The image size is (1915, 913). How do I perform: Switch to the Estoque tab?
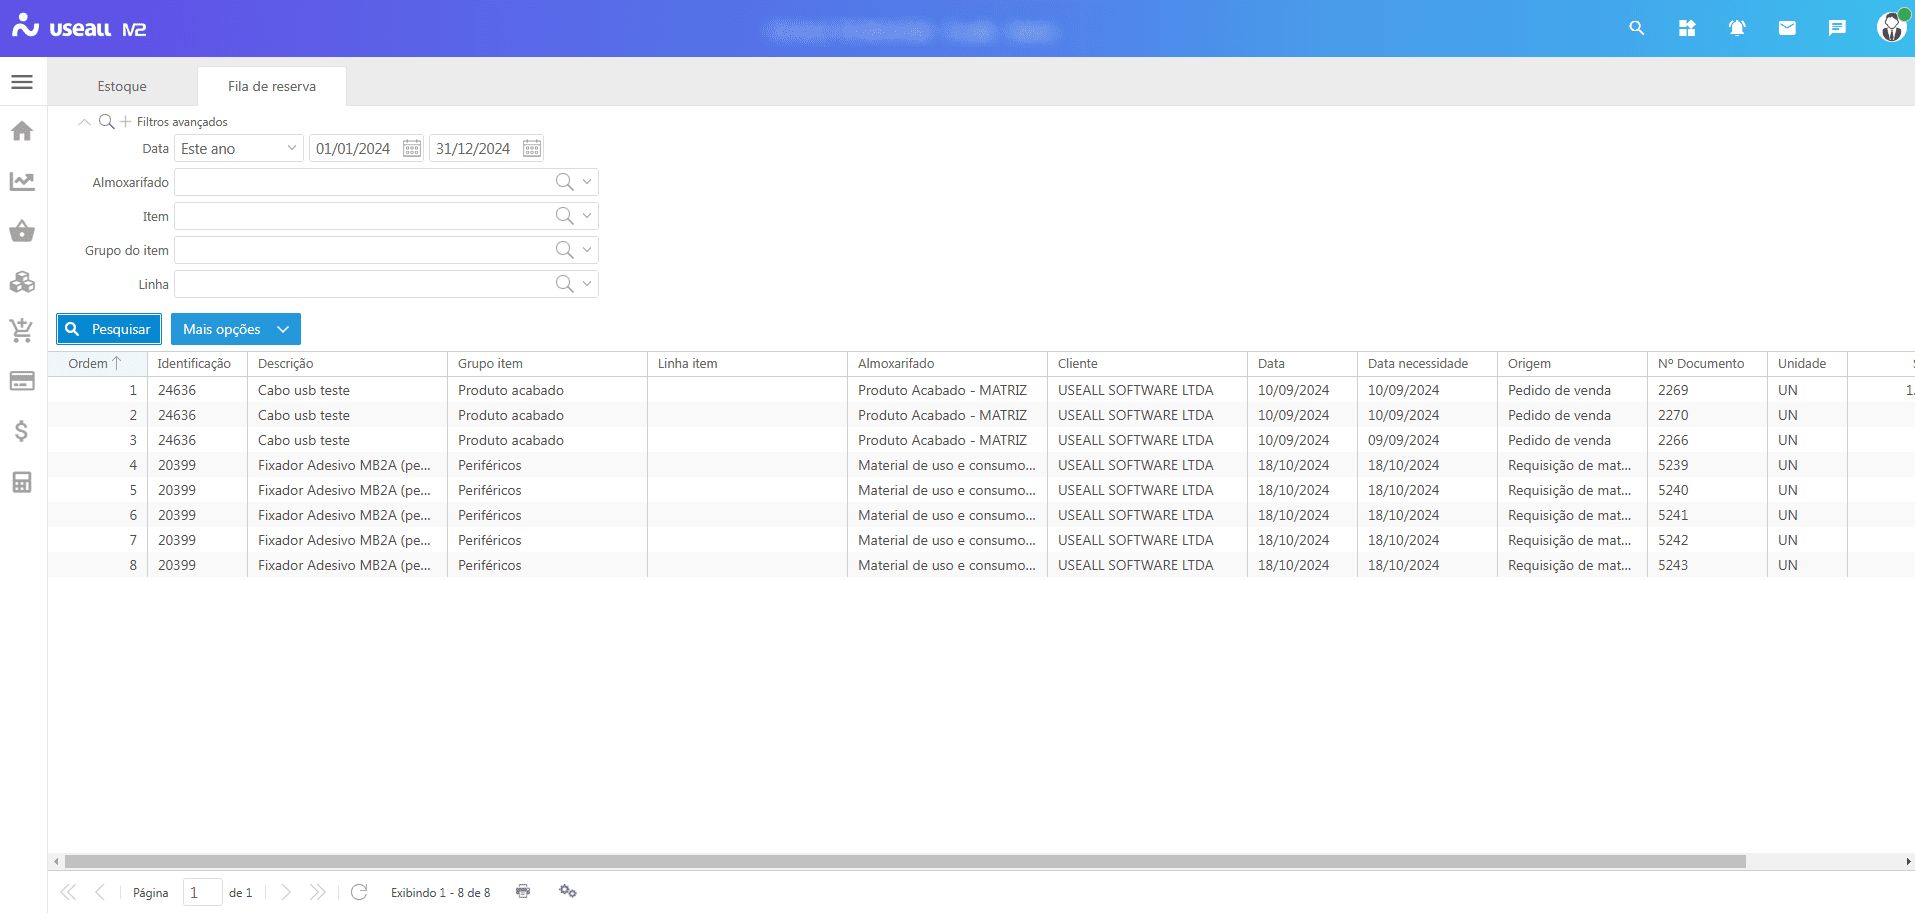tap(122, 87)
